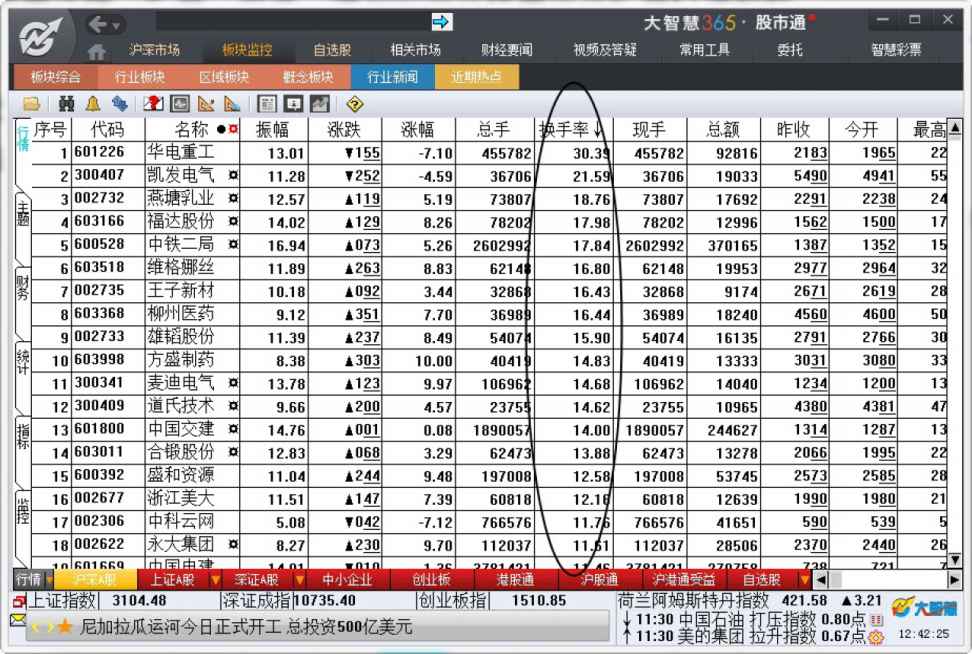Select the row for 中国交建

[x=489, y=430]
